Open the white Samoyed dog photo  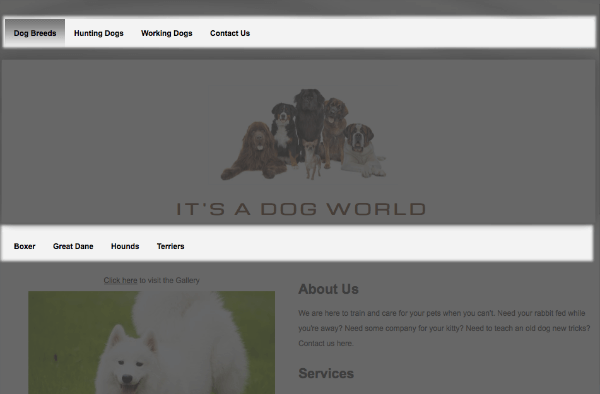point(152,342)
